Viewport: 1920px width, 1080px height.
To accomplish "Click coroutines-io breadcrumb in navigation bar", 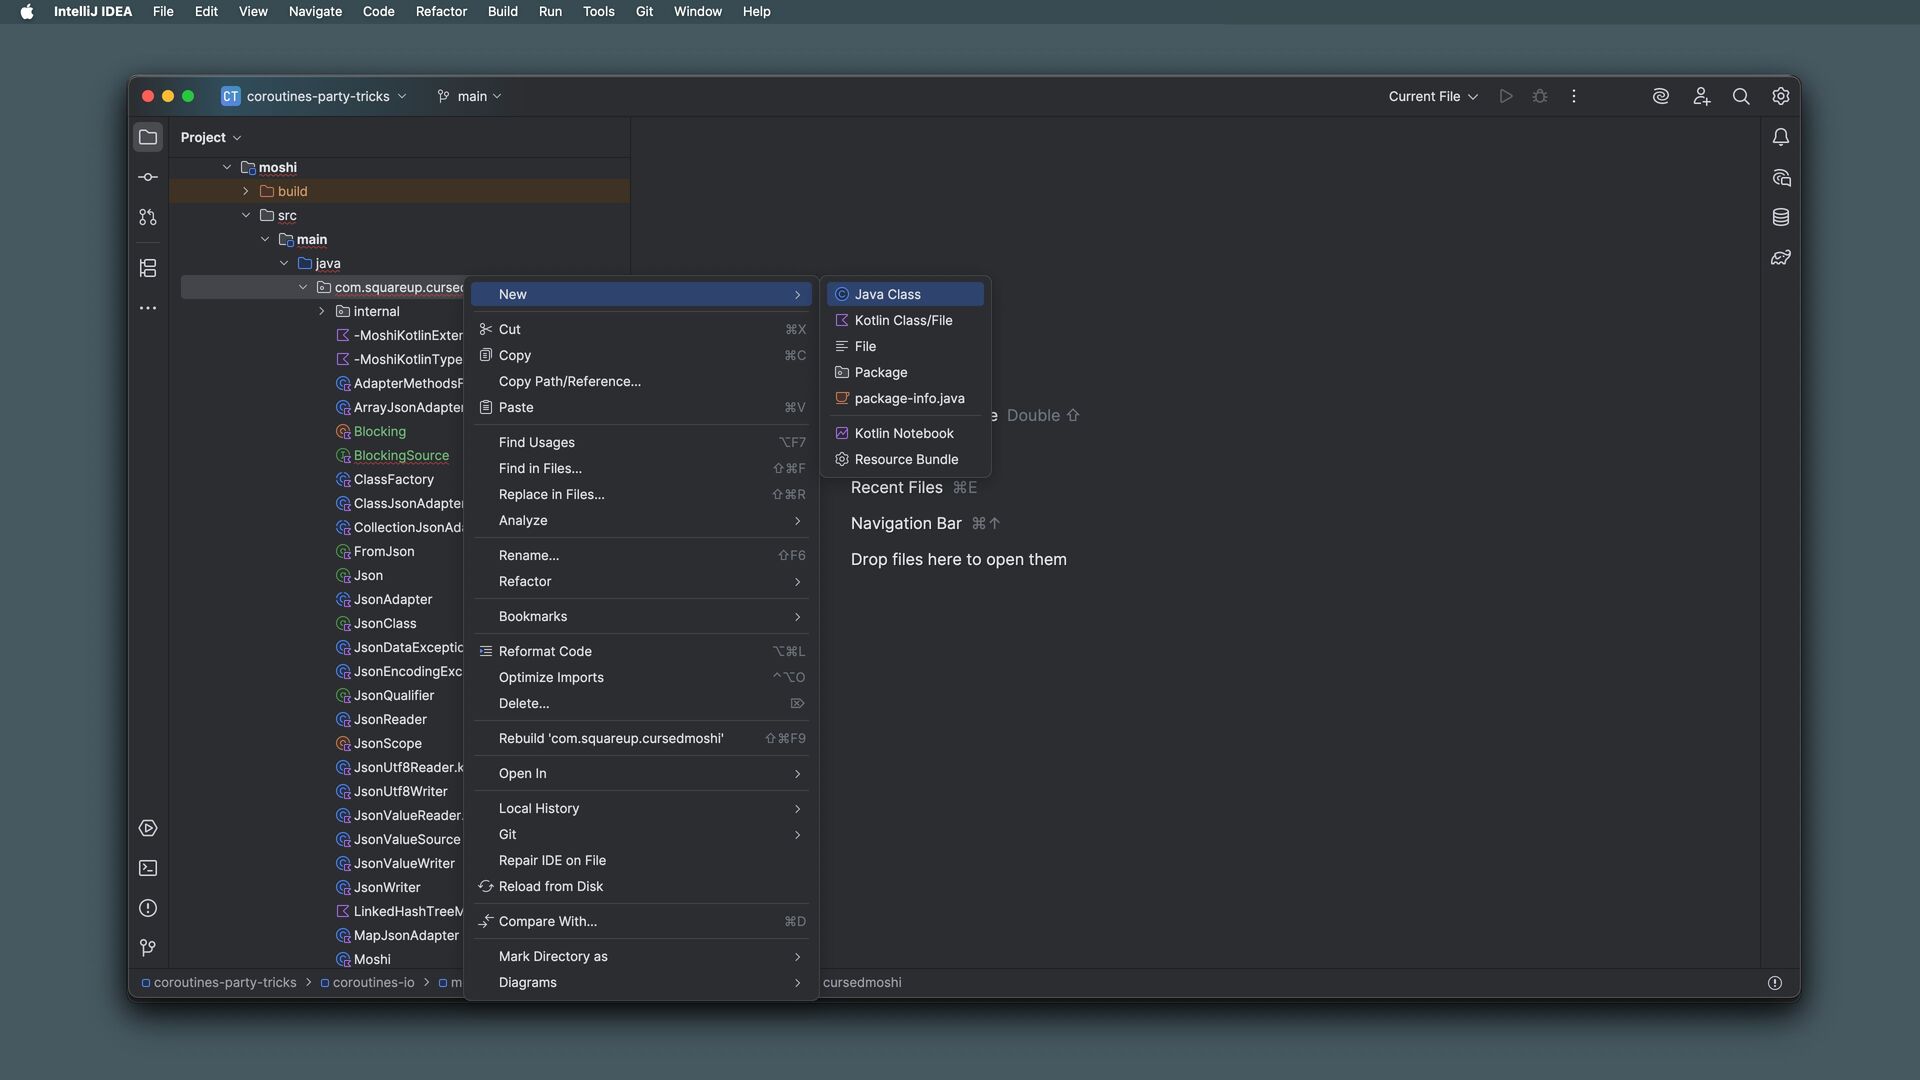I will coord(366,983).
